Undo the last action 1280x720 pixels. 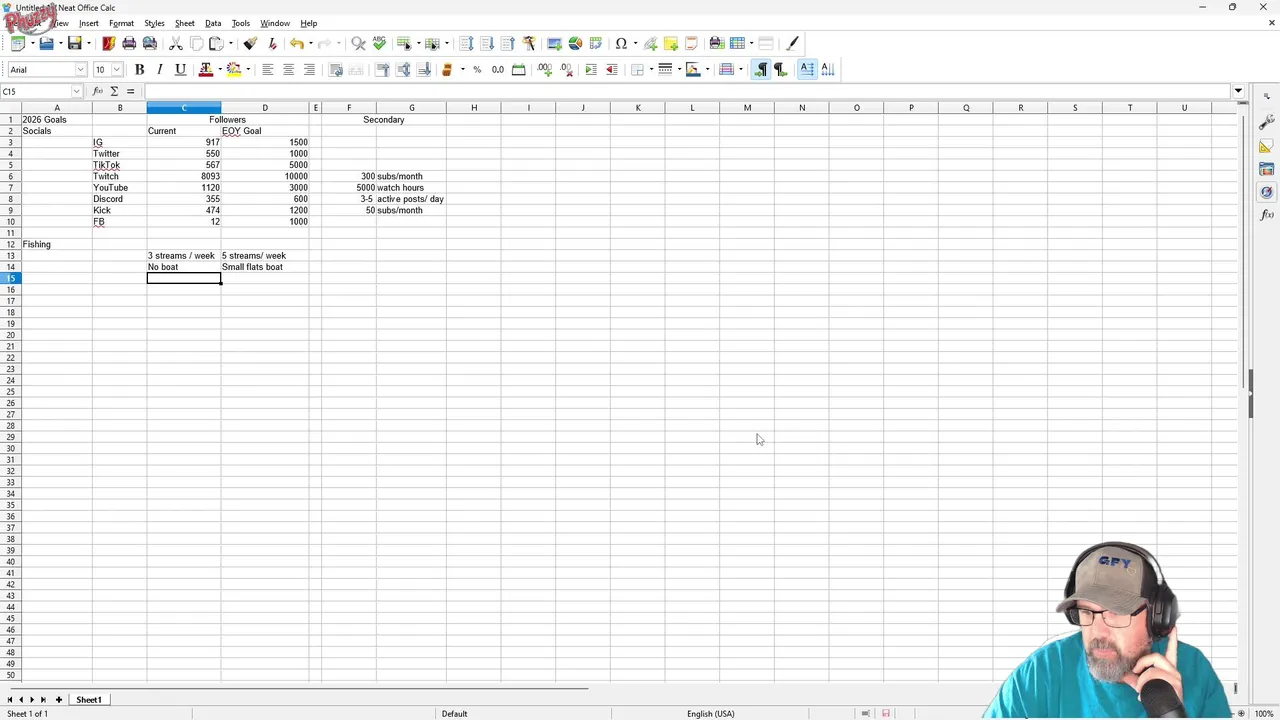[x=297, y=43]
